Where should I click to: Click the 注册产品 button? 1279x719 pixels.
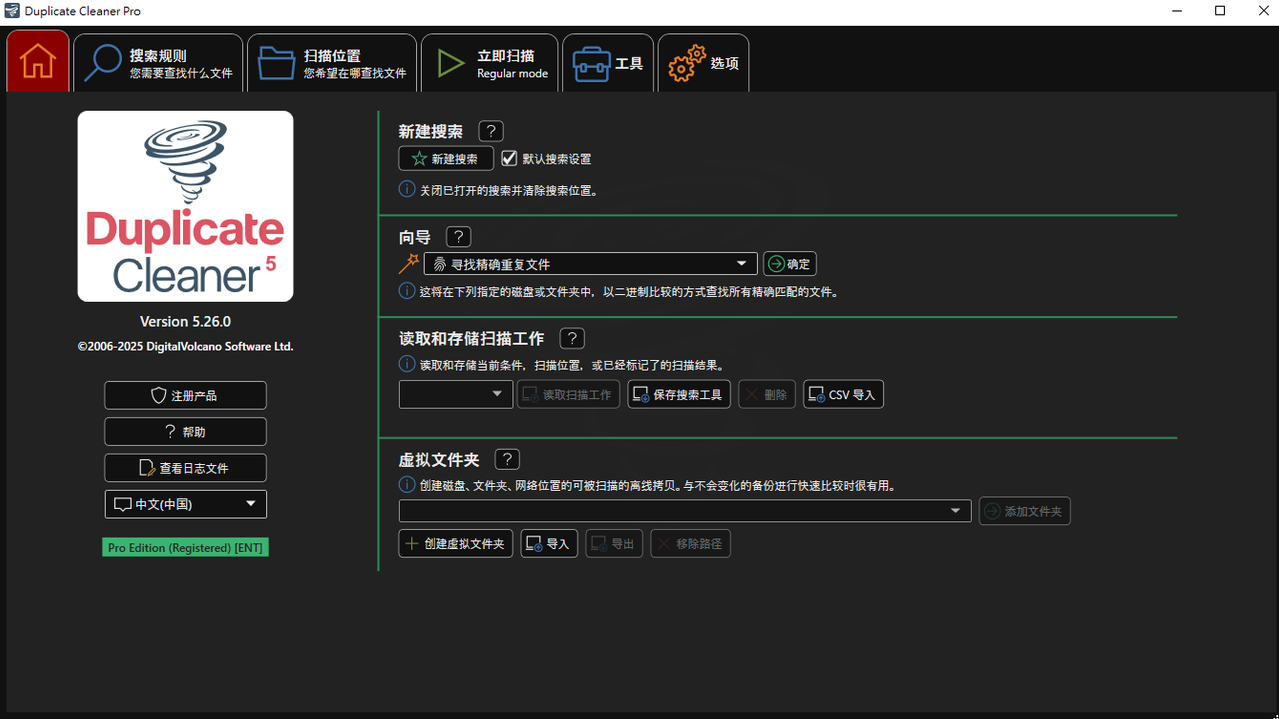(x=185, y=395)
